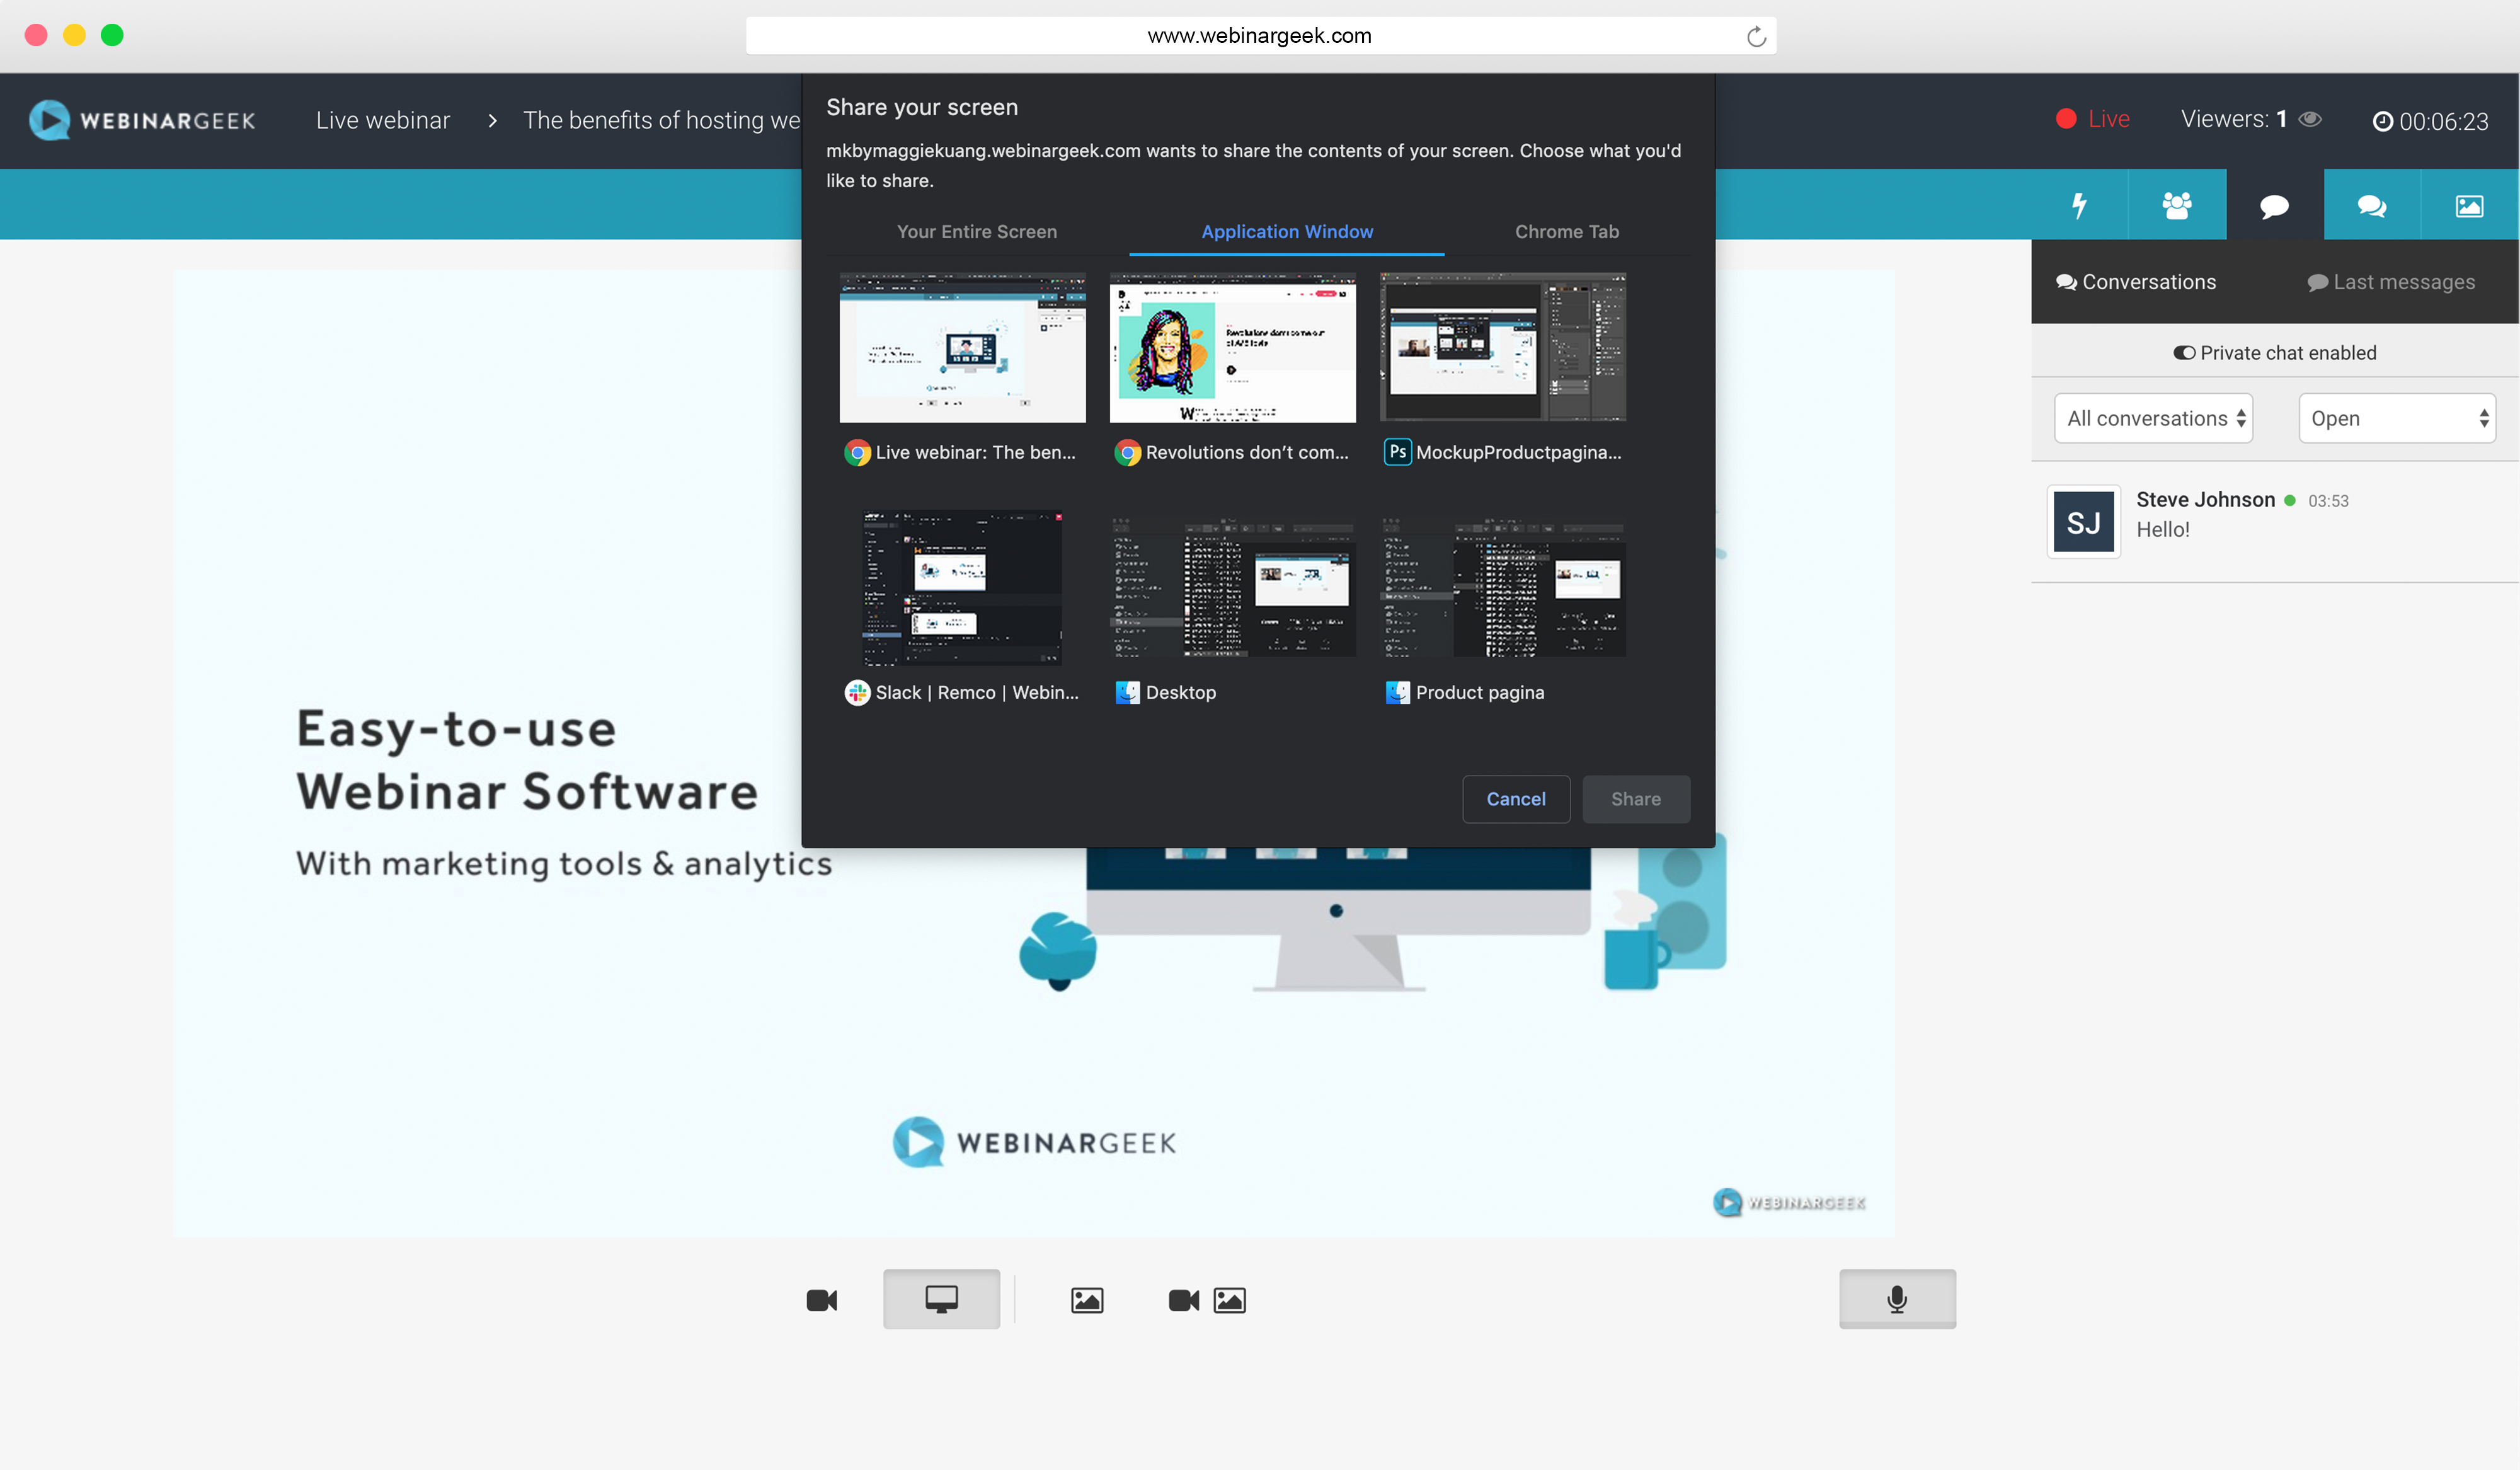
Task: Switch to the Chrome Tab sharing option
Action: click(1566, 231)
